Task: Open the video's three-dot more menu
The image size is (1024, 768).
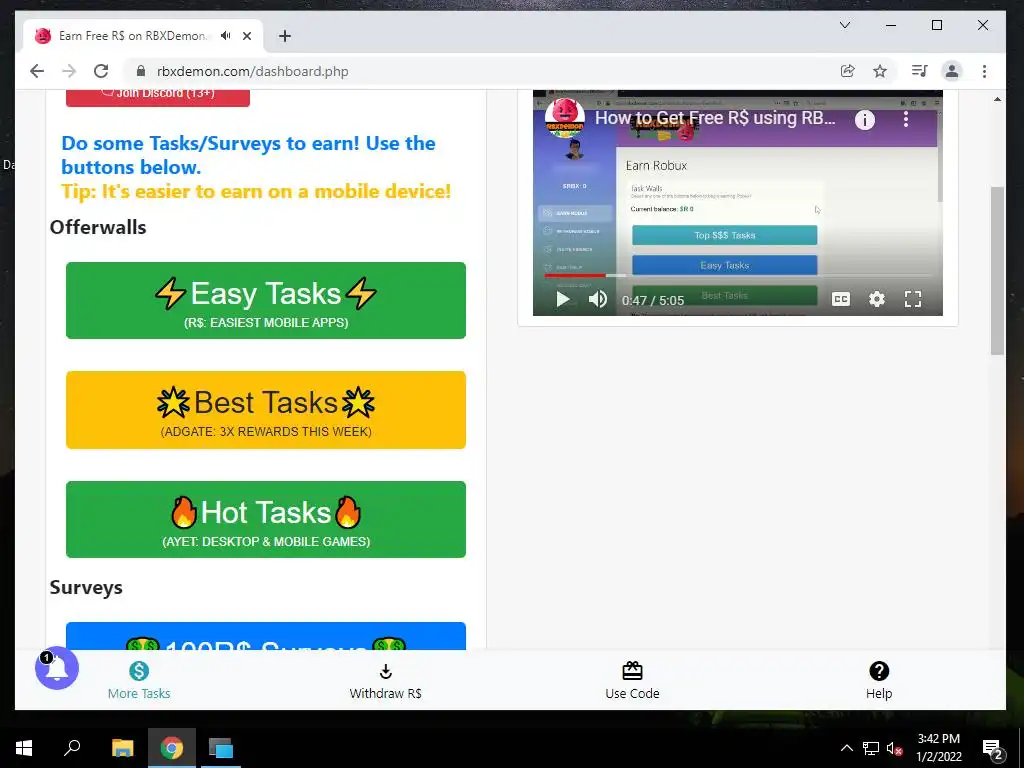Action: 906,119
